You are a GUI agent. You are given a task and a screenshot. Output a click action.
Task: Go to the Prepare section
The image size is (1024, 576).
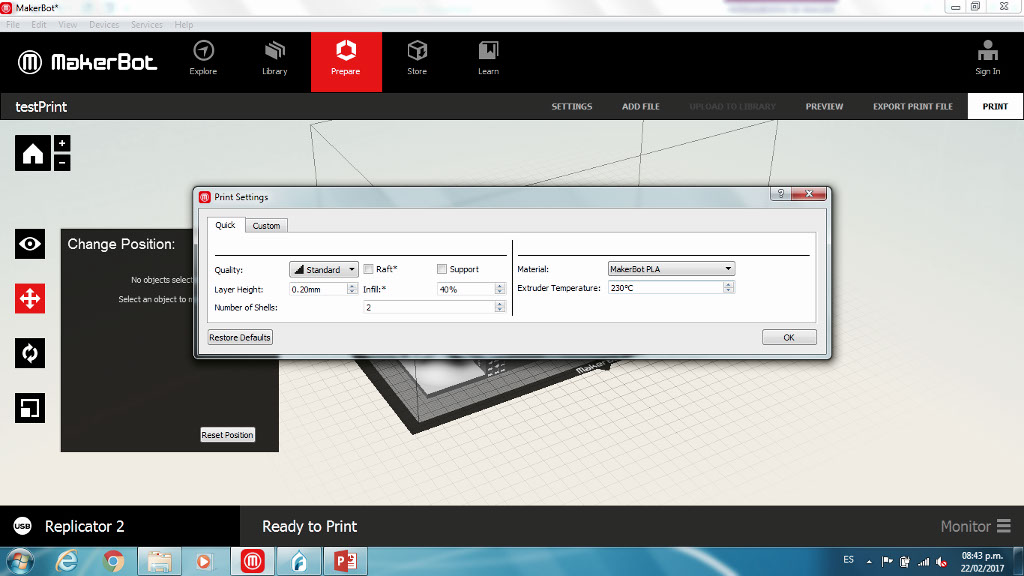click(x=346, y=61)
